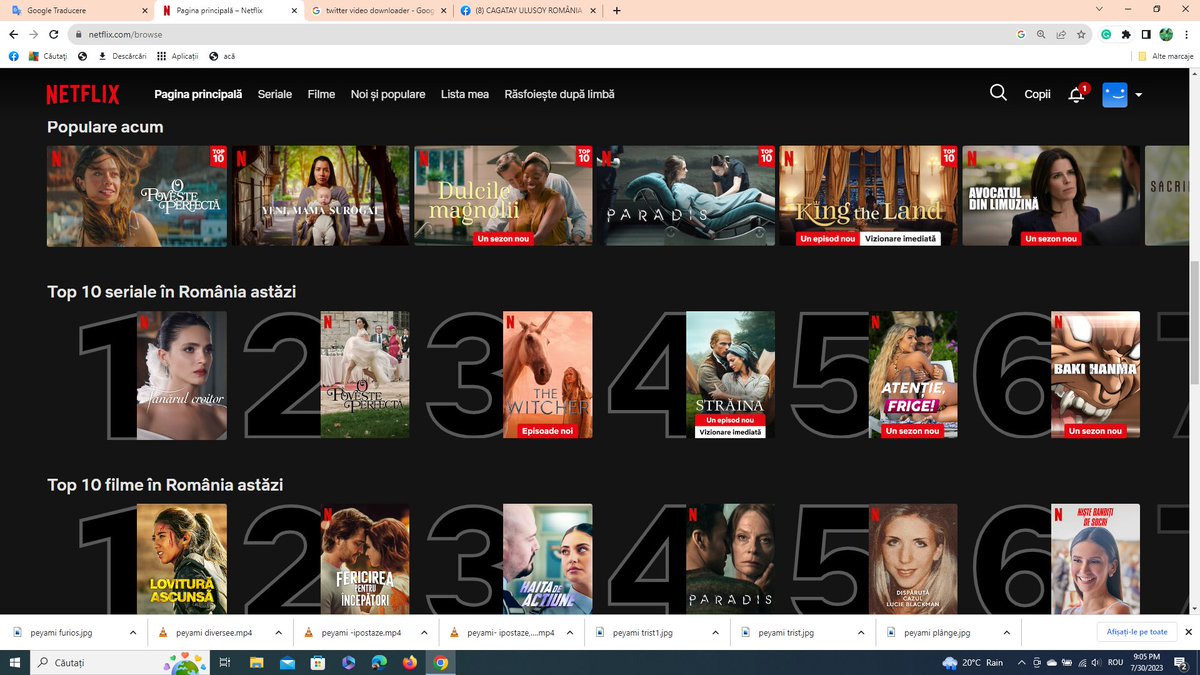Bookmark this page with the star icon
This screenshot has height=675, width=1200.
click(x=1081, y=34)
